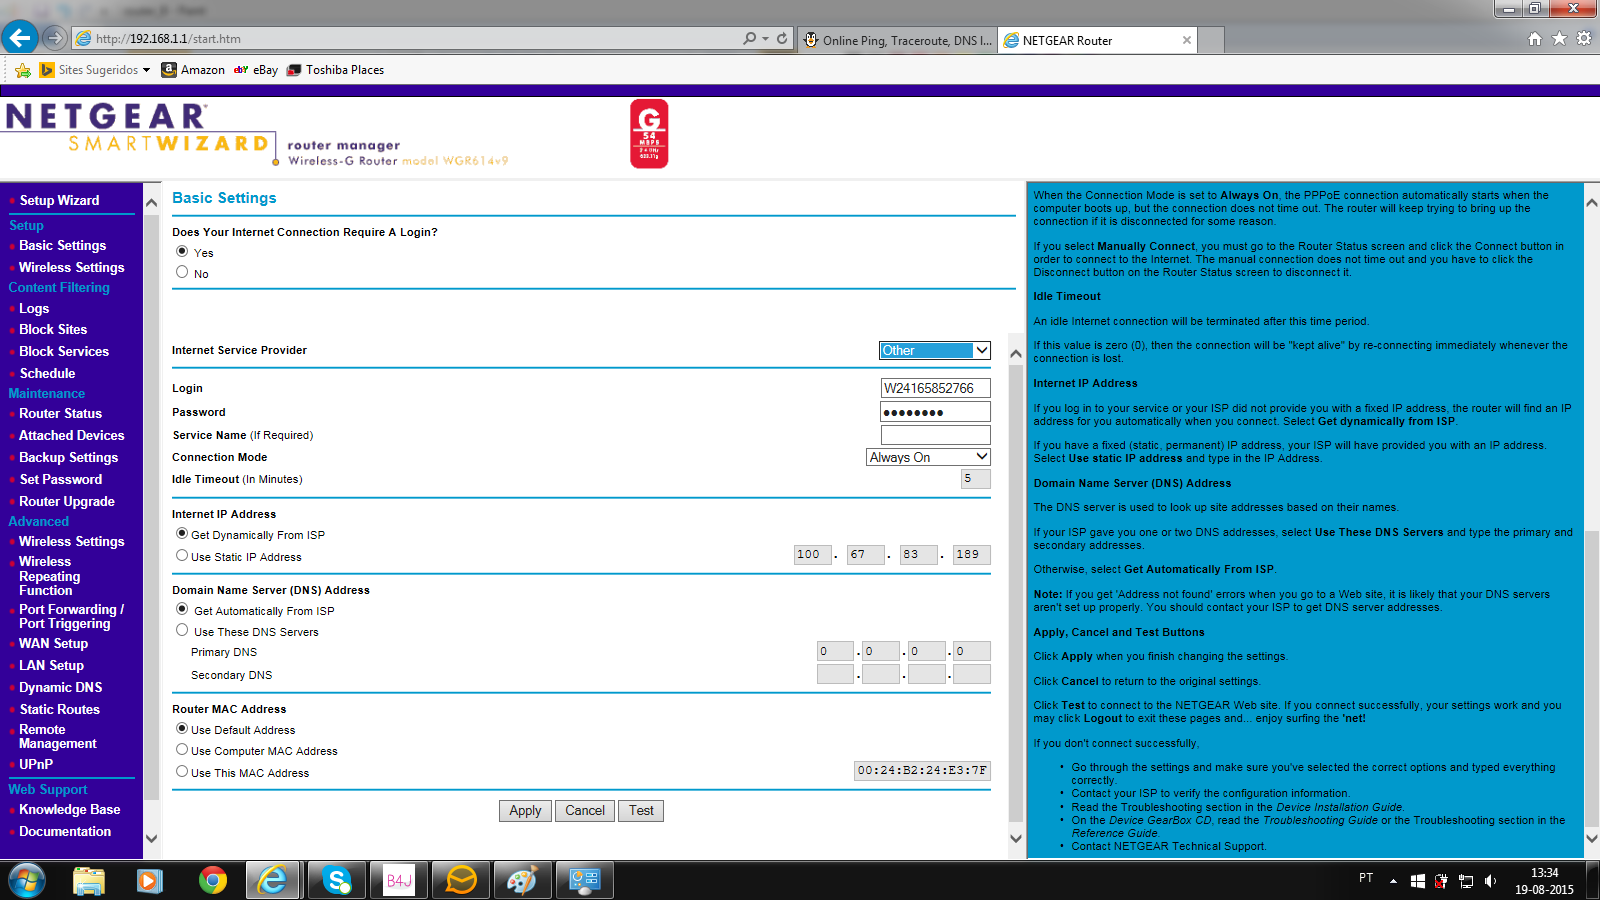Viewport: 1600px width, 900px height.
Task: Click the settings form scroll down arrow
Action: point(1016,838)
